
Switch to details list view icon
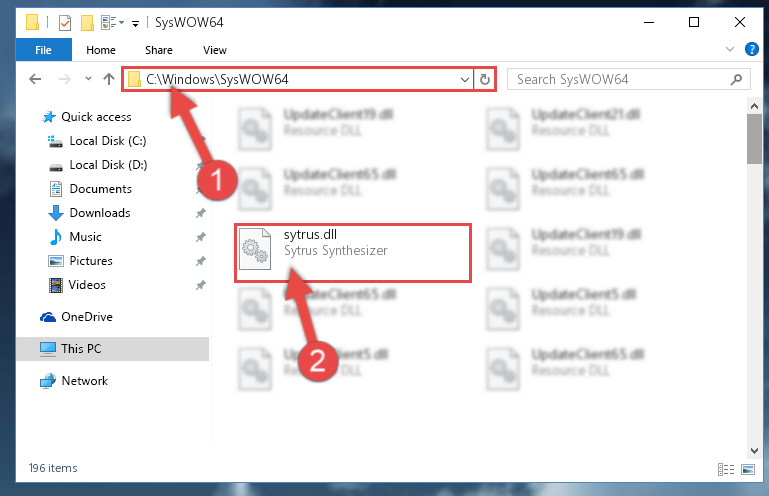(726, 470)
